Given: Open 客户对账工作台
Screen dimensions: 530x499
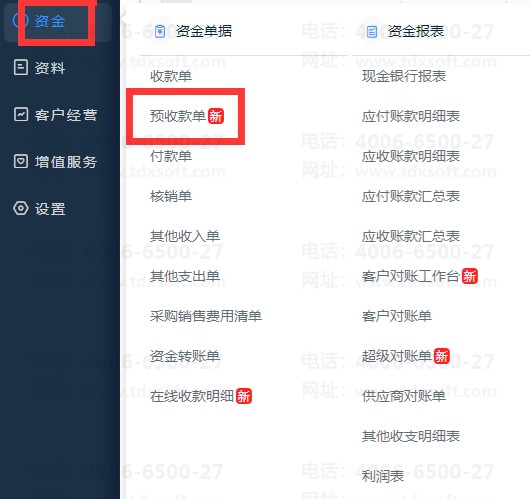Looking at the screenshot, I should click(x=411, y=276).
